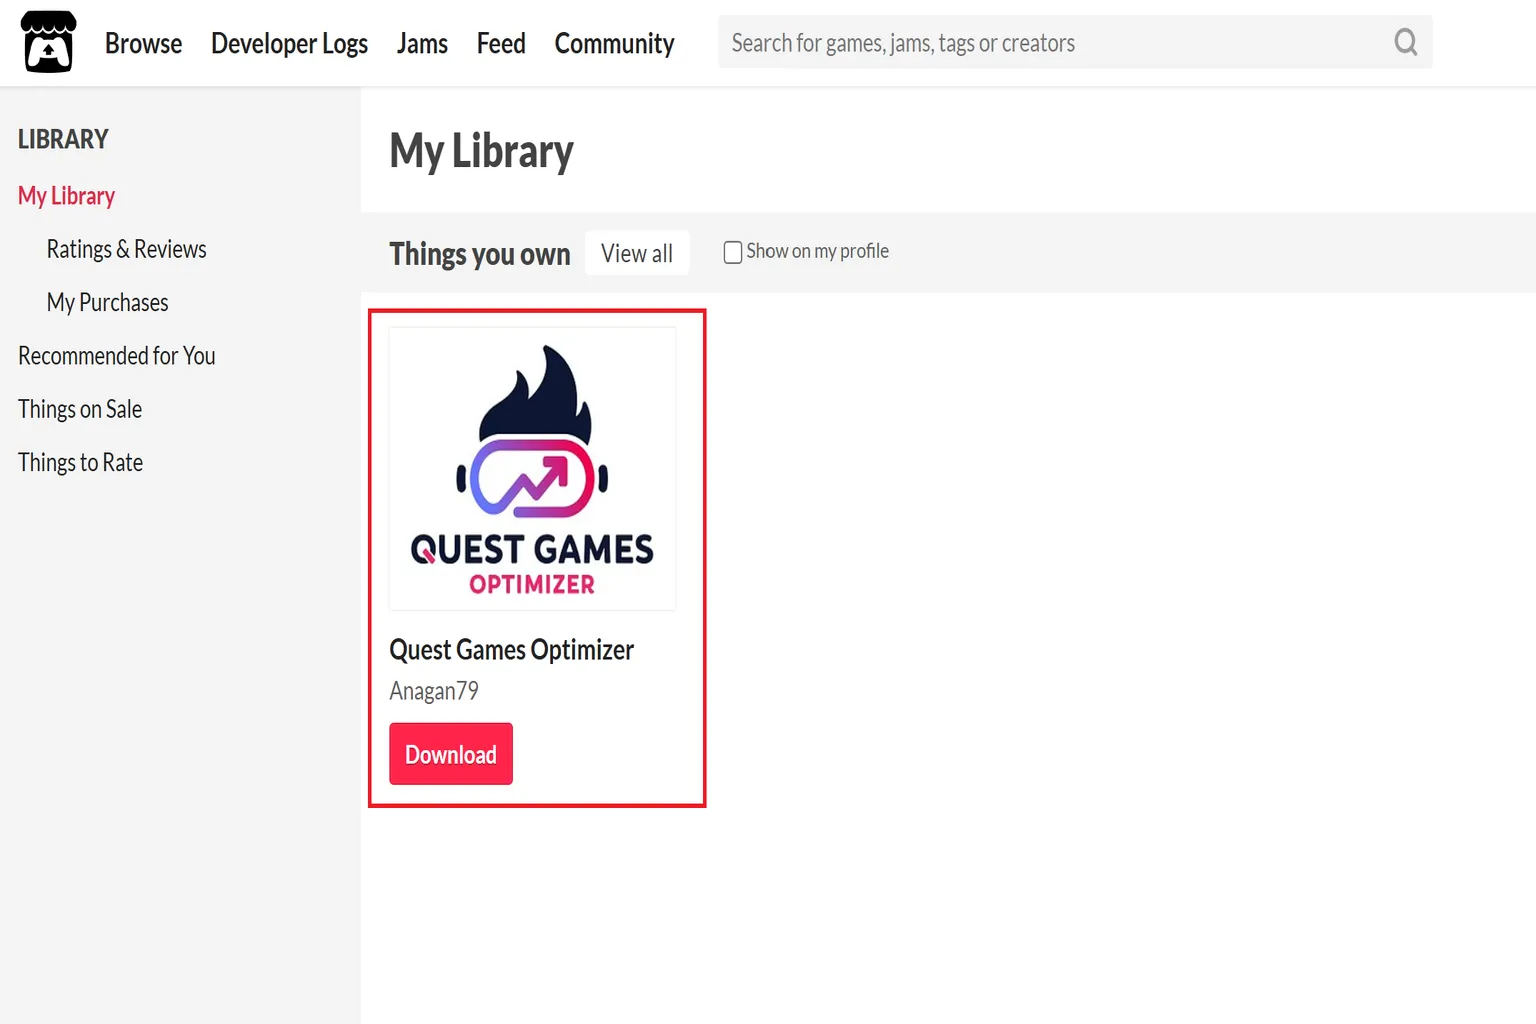Open the Things to Rate list
Viewport: 1536px width, 1024px height.
pos(80,462)
